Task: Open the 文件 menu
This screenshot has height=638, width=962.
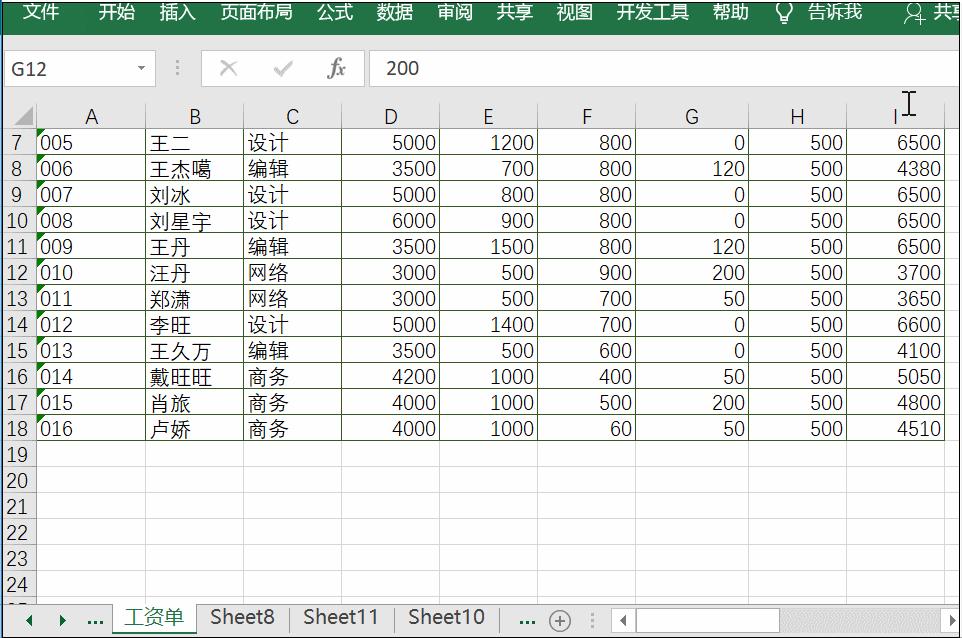Action: (42, 14)
